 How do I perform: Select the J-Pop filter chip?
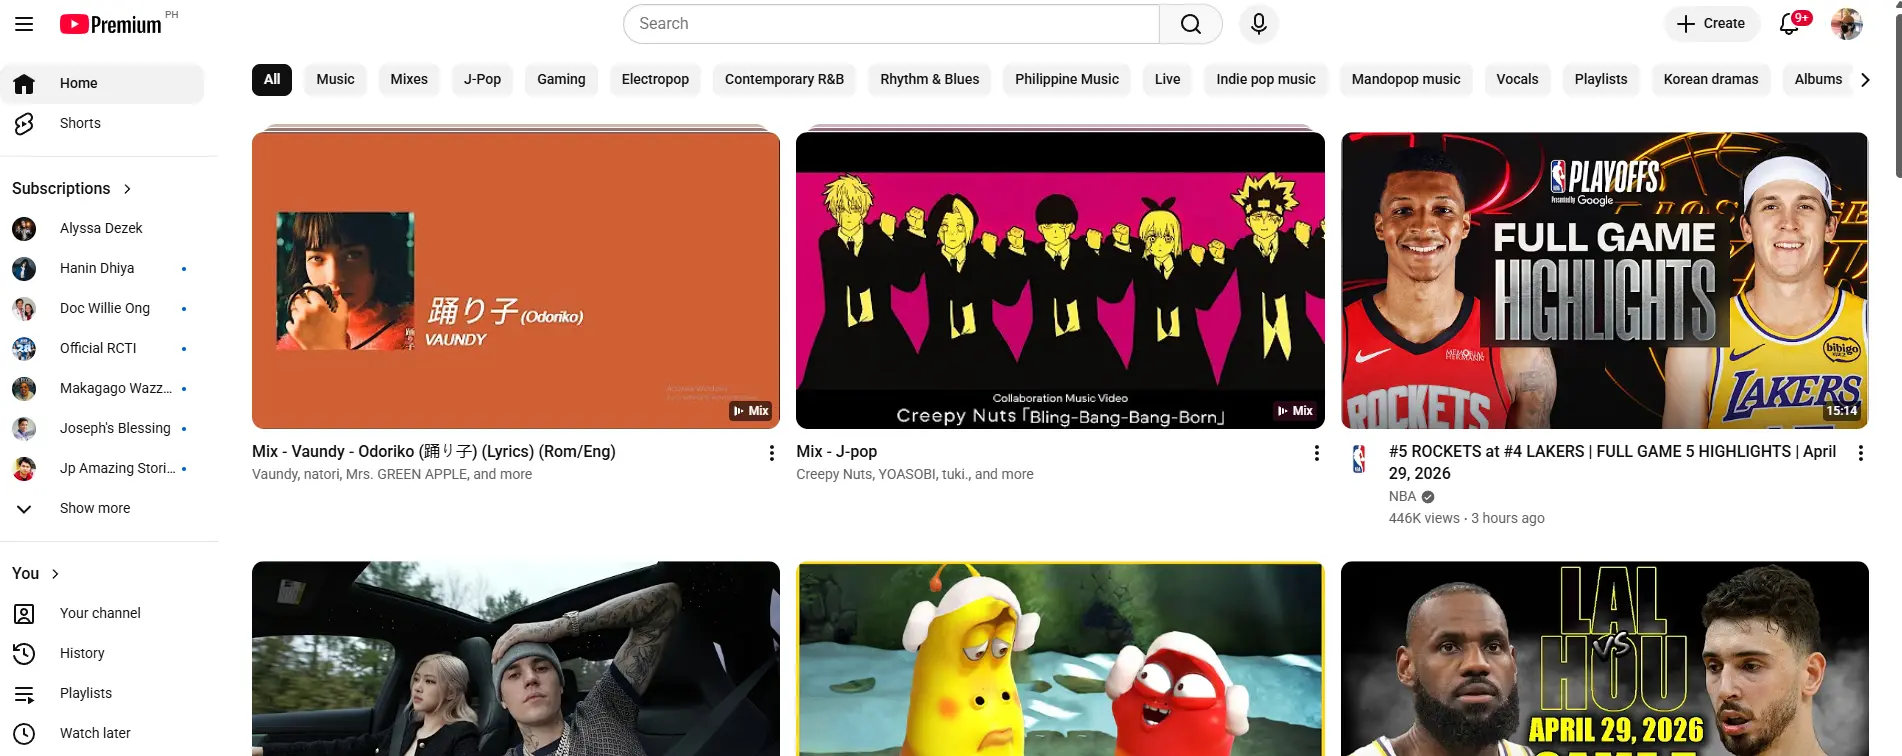(x=482, y=79)
